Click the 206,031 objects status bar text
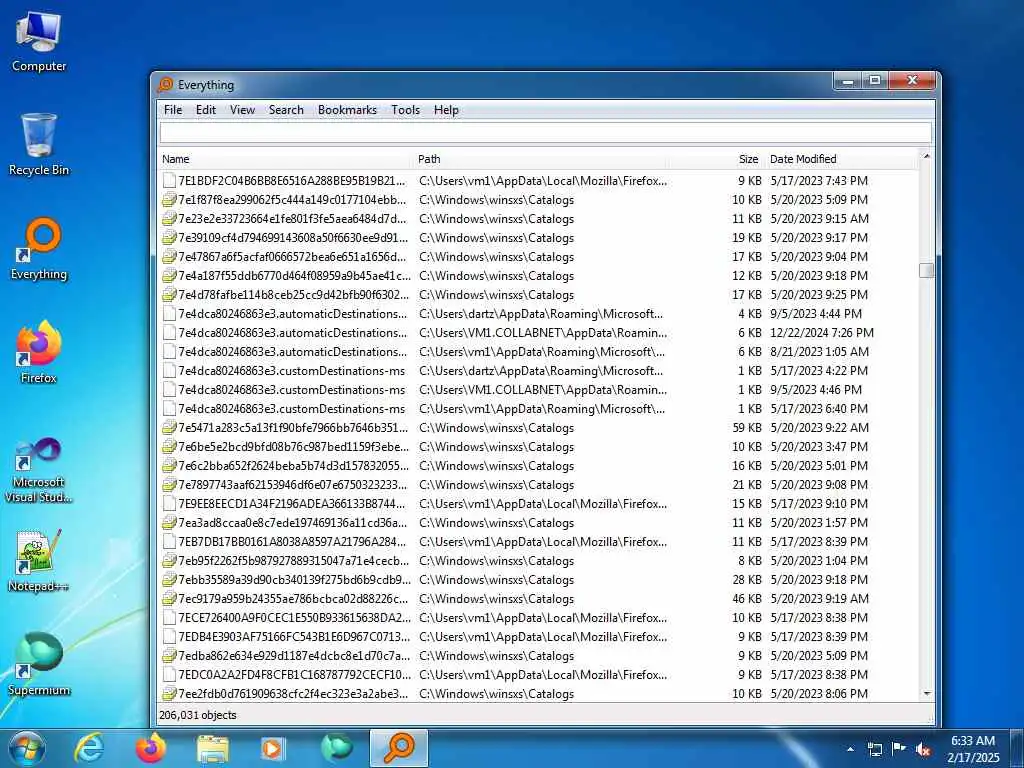 198,715
